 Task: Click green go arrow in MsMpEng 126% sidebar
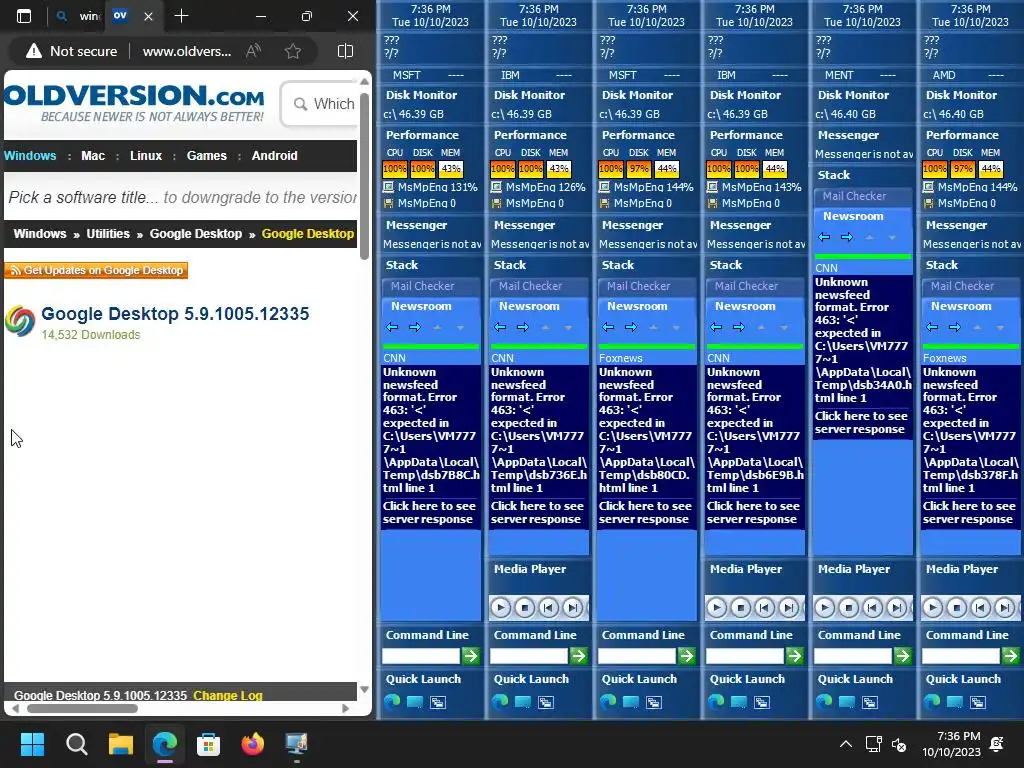[x=579, y=655]
